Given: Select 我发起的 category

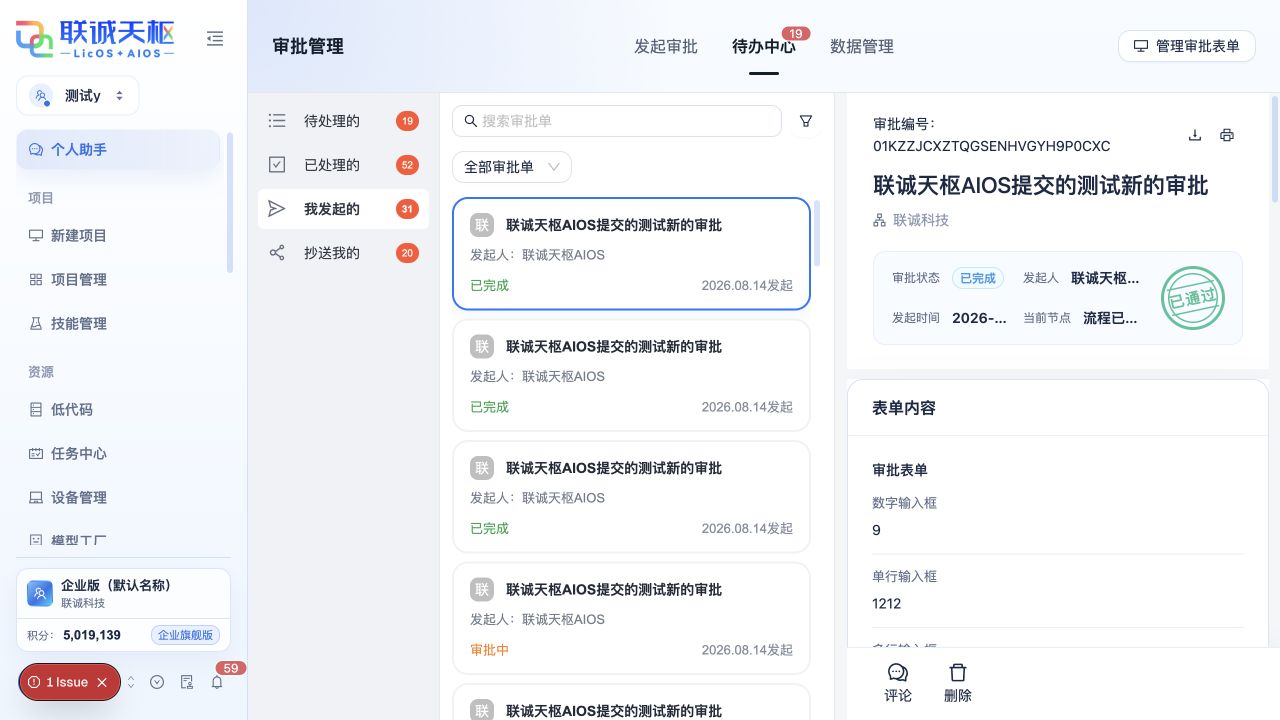Looking at the screenshot, I should [343, 209].
